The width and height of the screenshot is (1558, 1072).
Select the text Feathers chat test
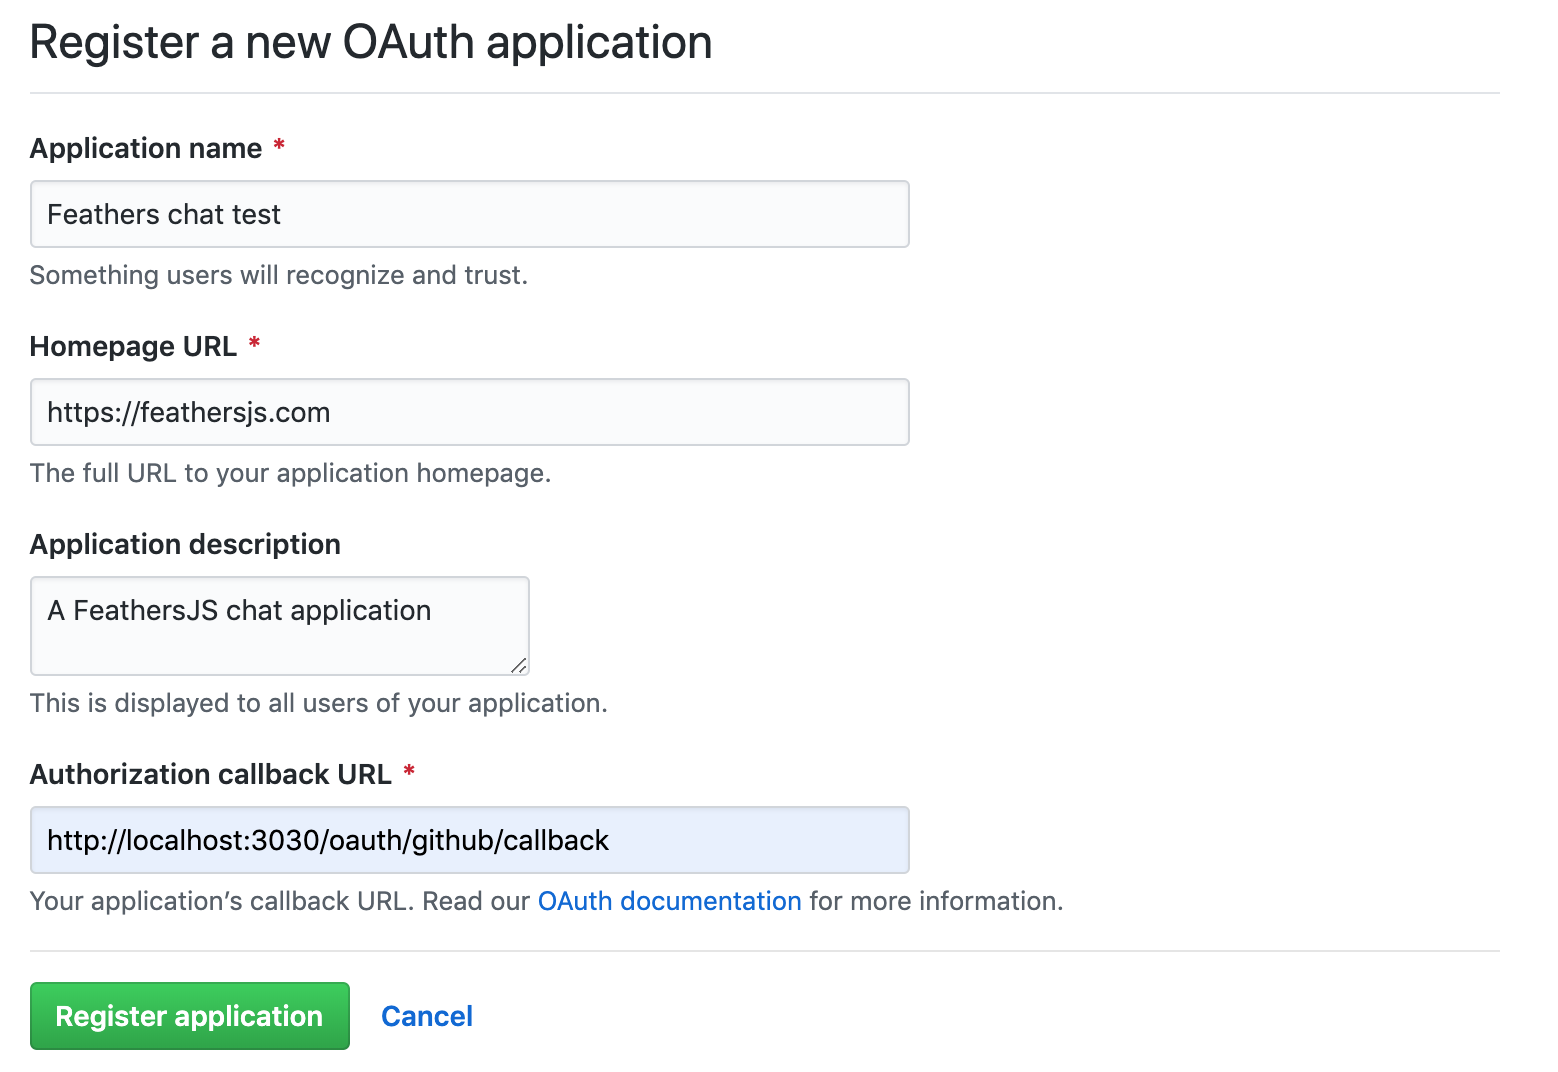[x=163, y=213]
